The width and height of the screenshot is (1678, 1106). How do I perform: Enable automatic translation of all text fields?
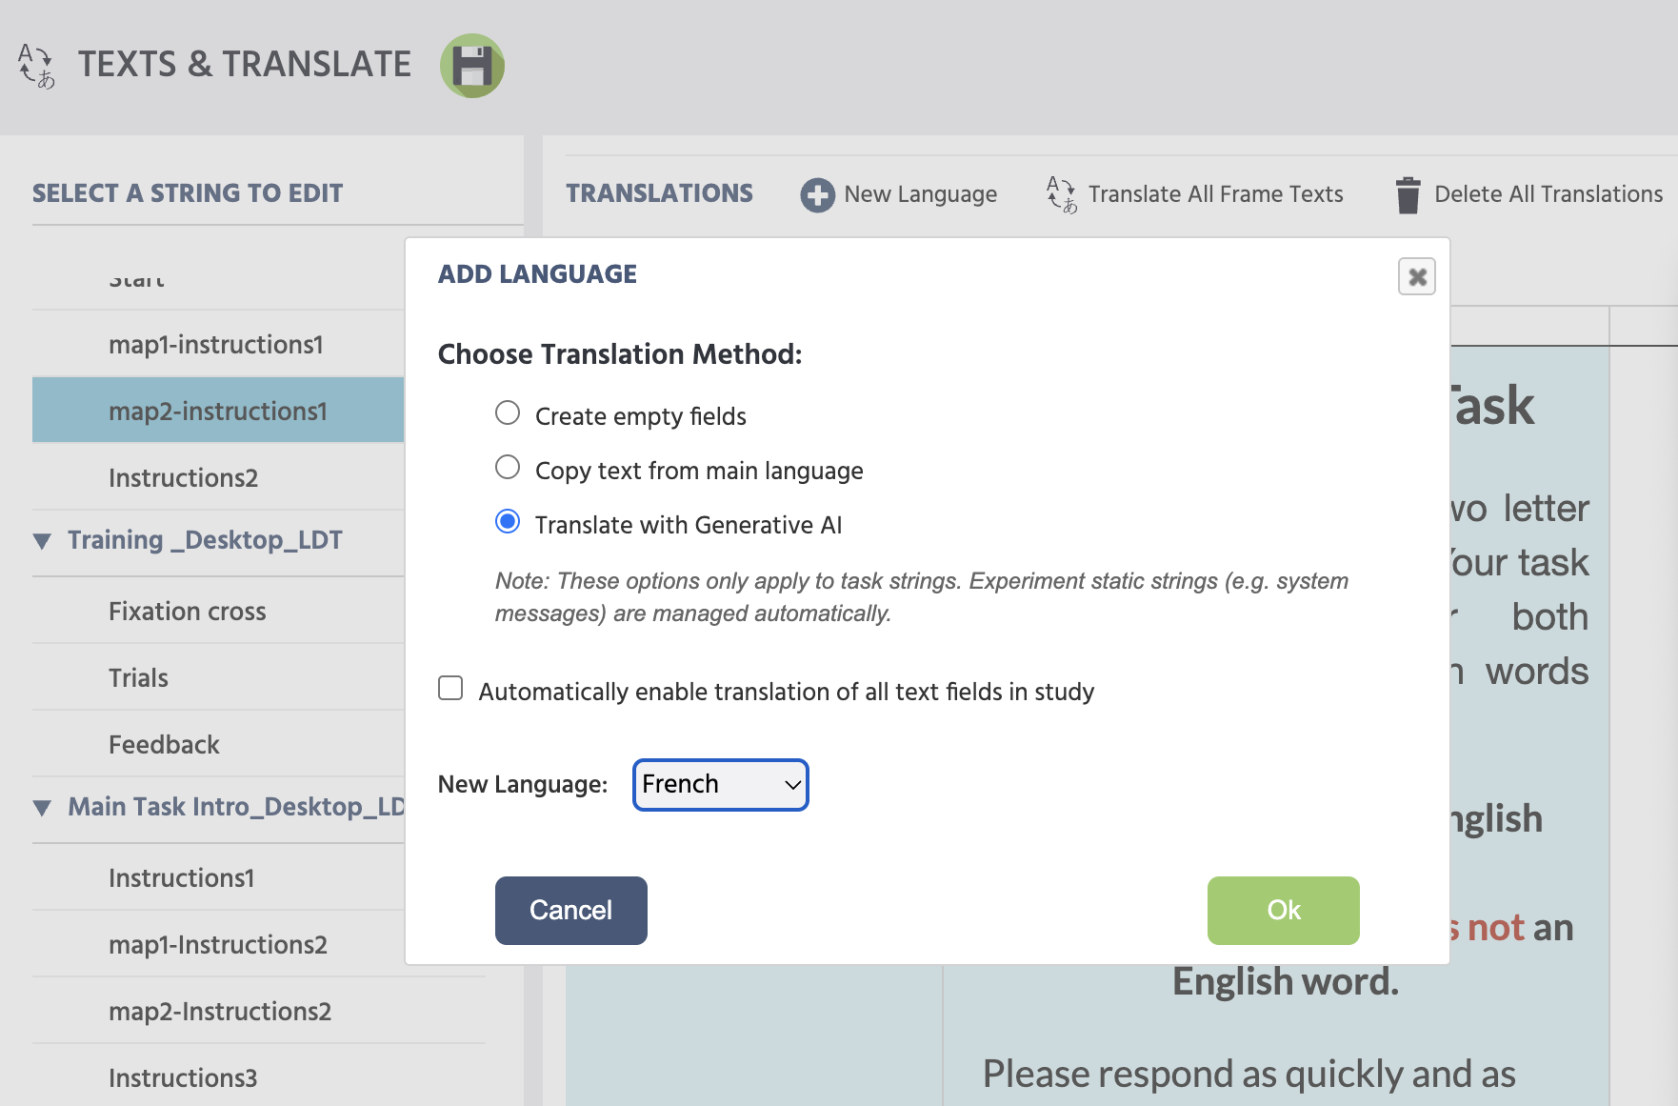(x=451, y=688)
